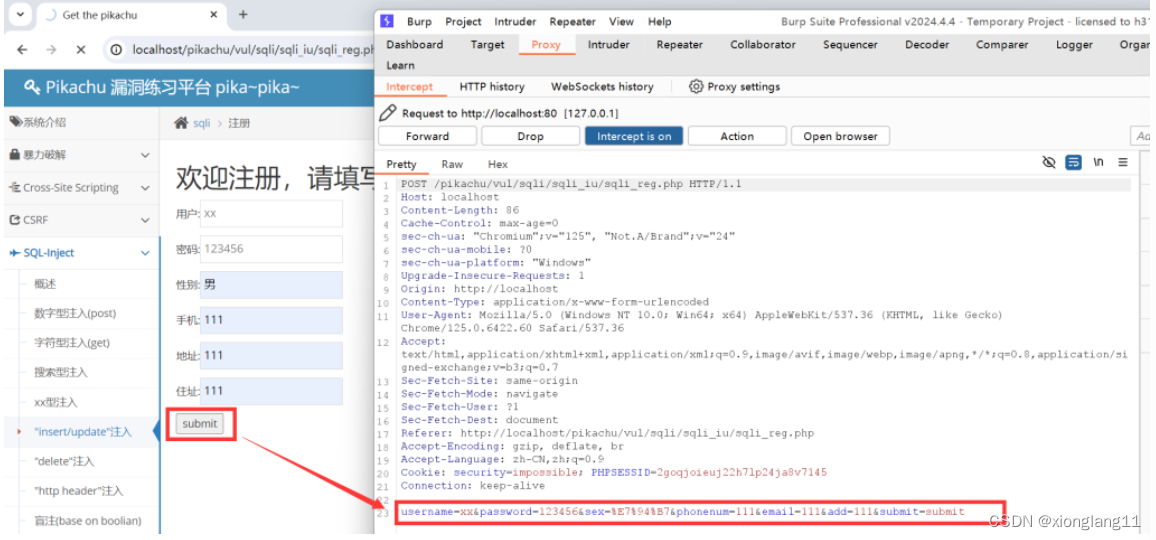Click the browser address bar URL
This screenshot has width=1156, height=540.
(252, 49)
